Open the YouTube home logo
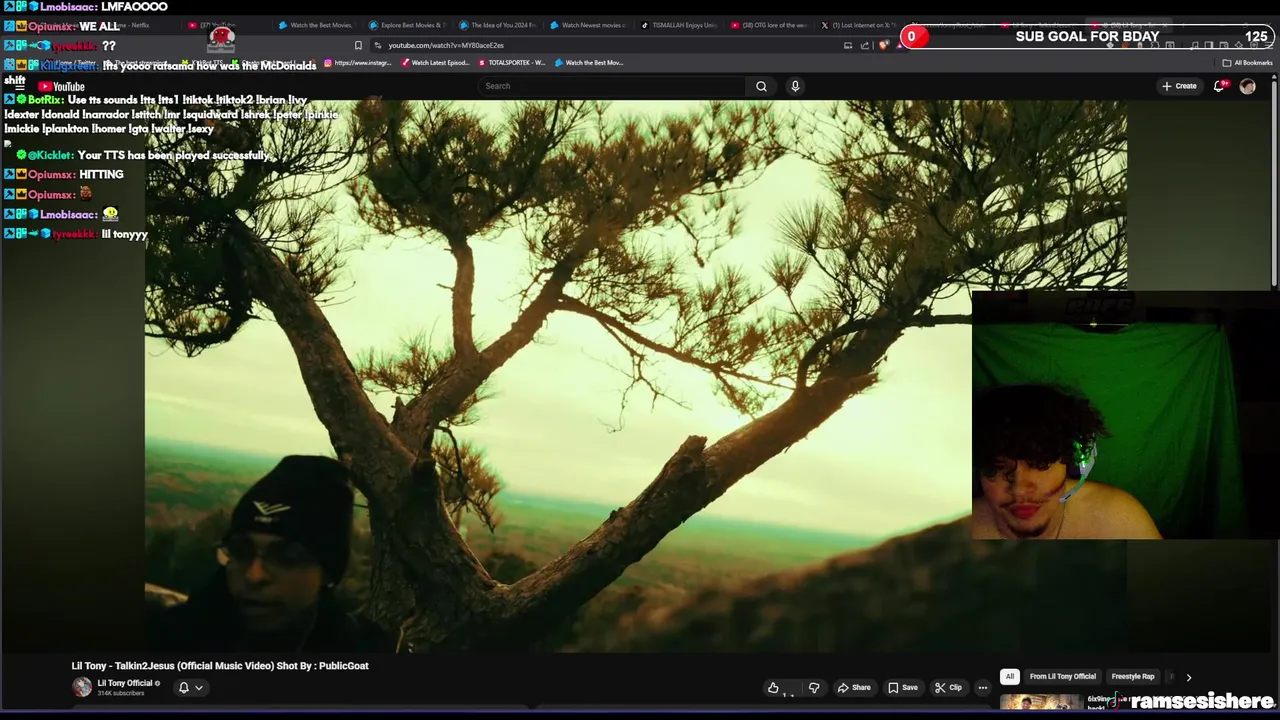 61,87
